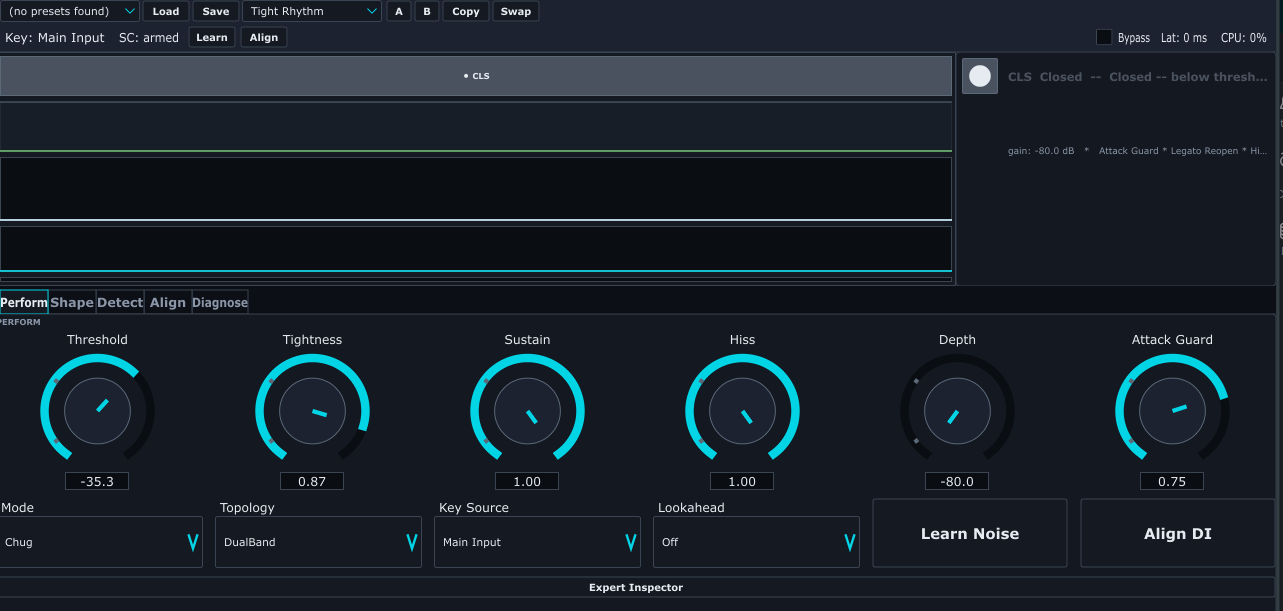The width and height of the screenshot is (1283, 611).
Task: Click the Learn Noise button
Action: 970,533
